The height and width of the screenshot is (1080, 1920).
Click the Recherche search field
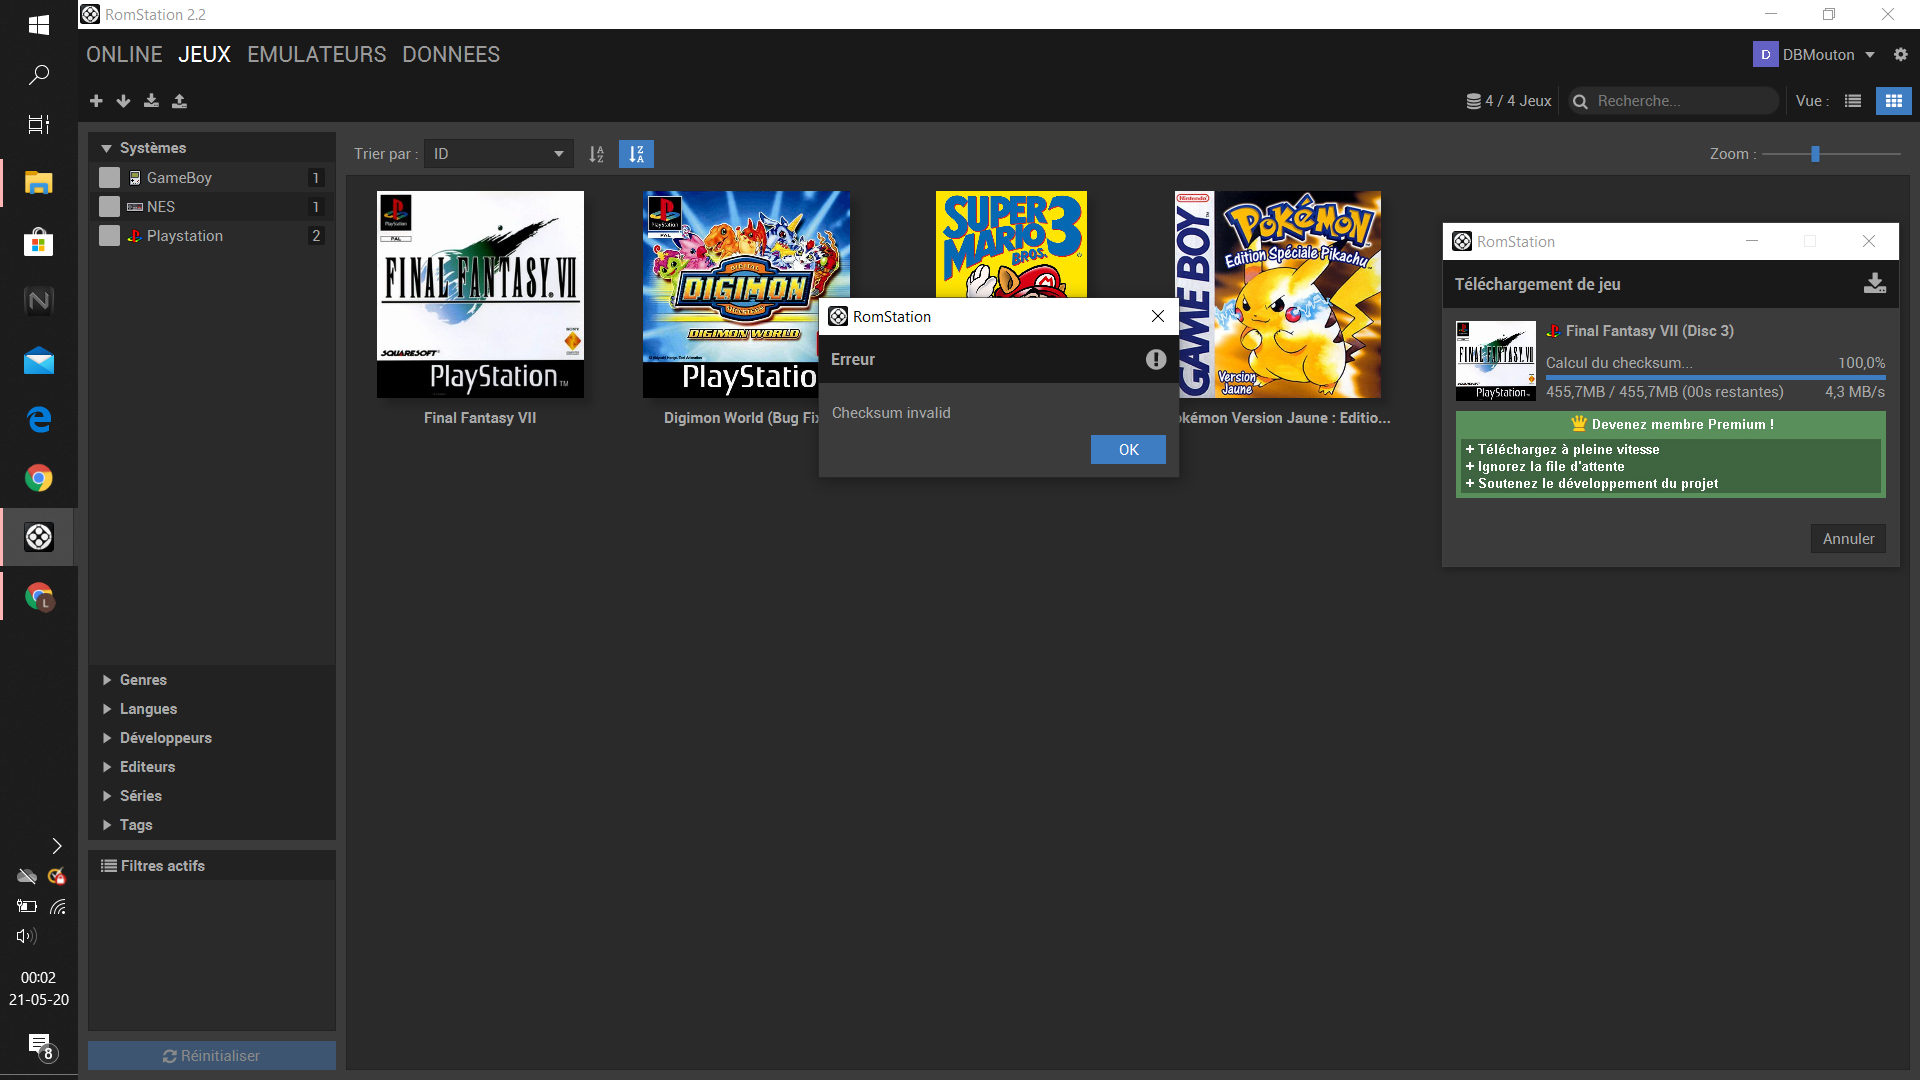1673,101
